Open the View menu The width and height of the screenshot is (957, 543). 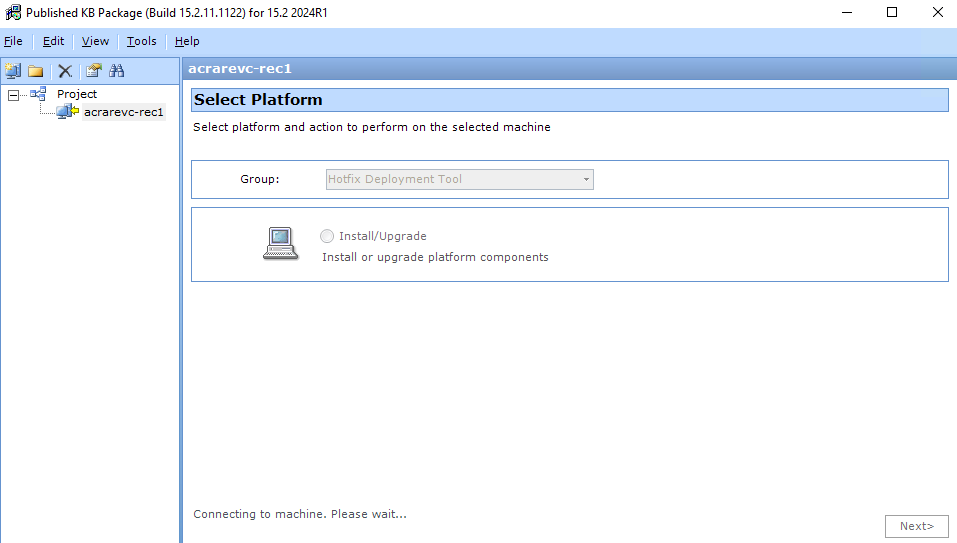click(95, 41)
